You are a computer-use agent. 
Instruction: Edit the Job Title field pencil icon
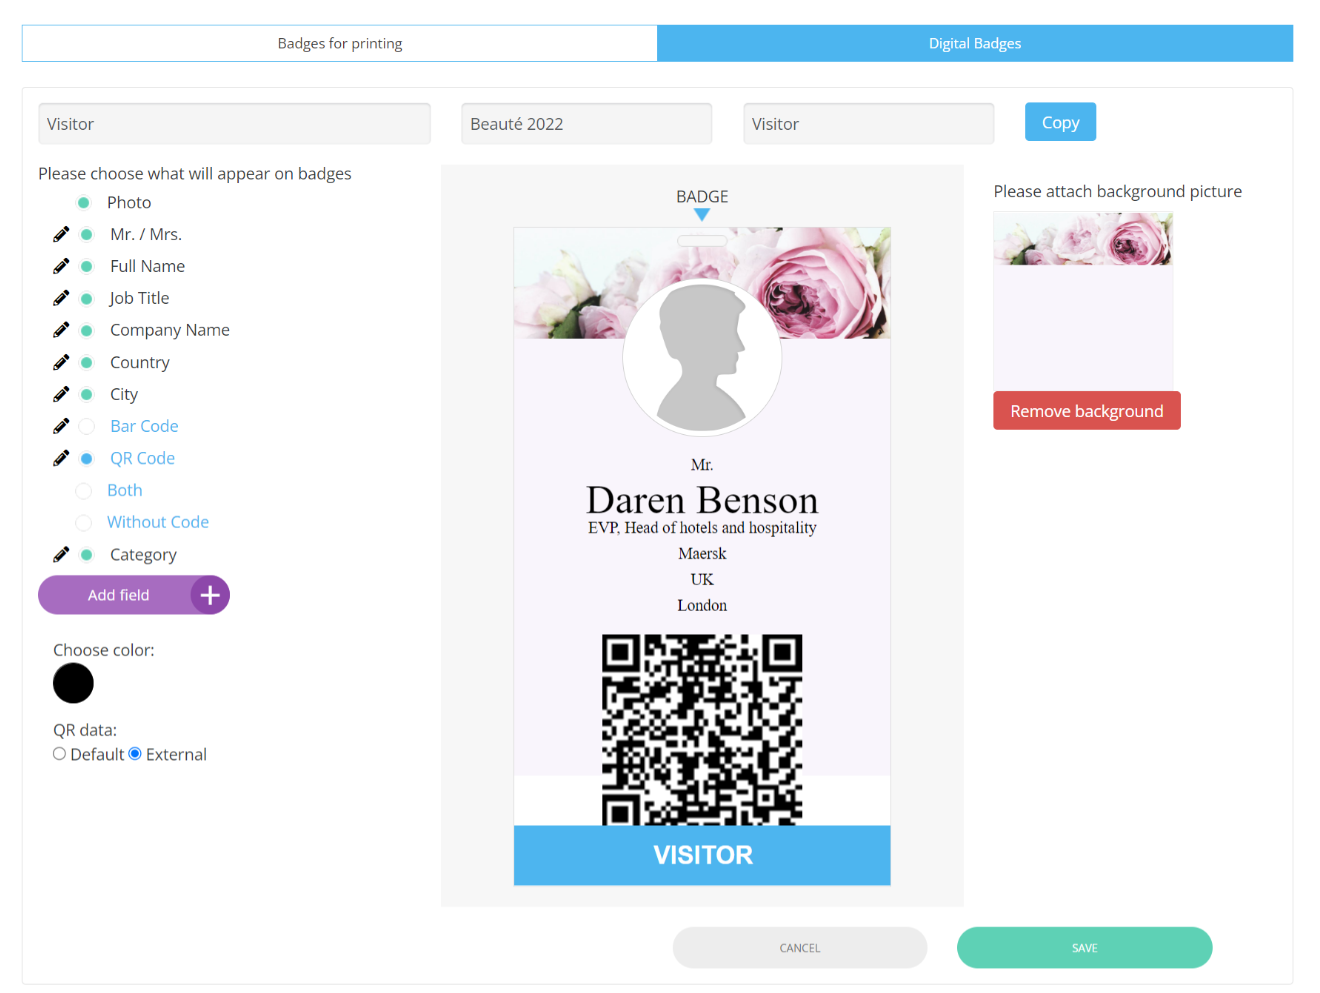tap(61, 298)
